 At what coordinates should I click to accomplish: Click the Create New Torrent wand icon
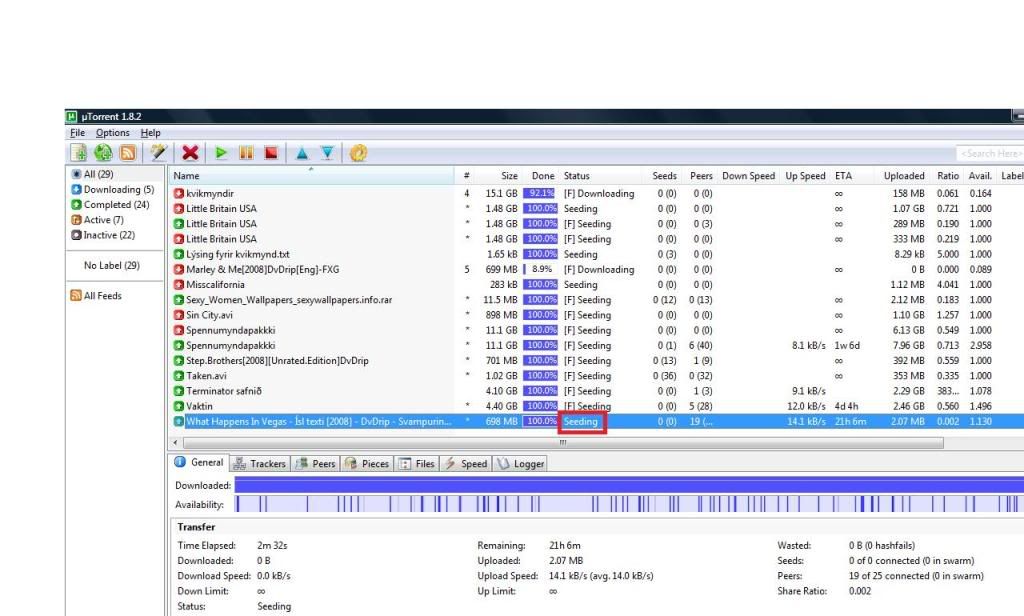tap(158, 153)
